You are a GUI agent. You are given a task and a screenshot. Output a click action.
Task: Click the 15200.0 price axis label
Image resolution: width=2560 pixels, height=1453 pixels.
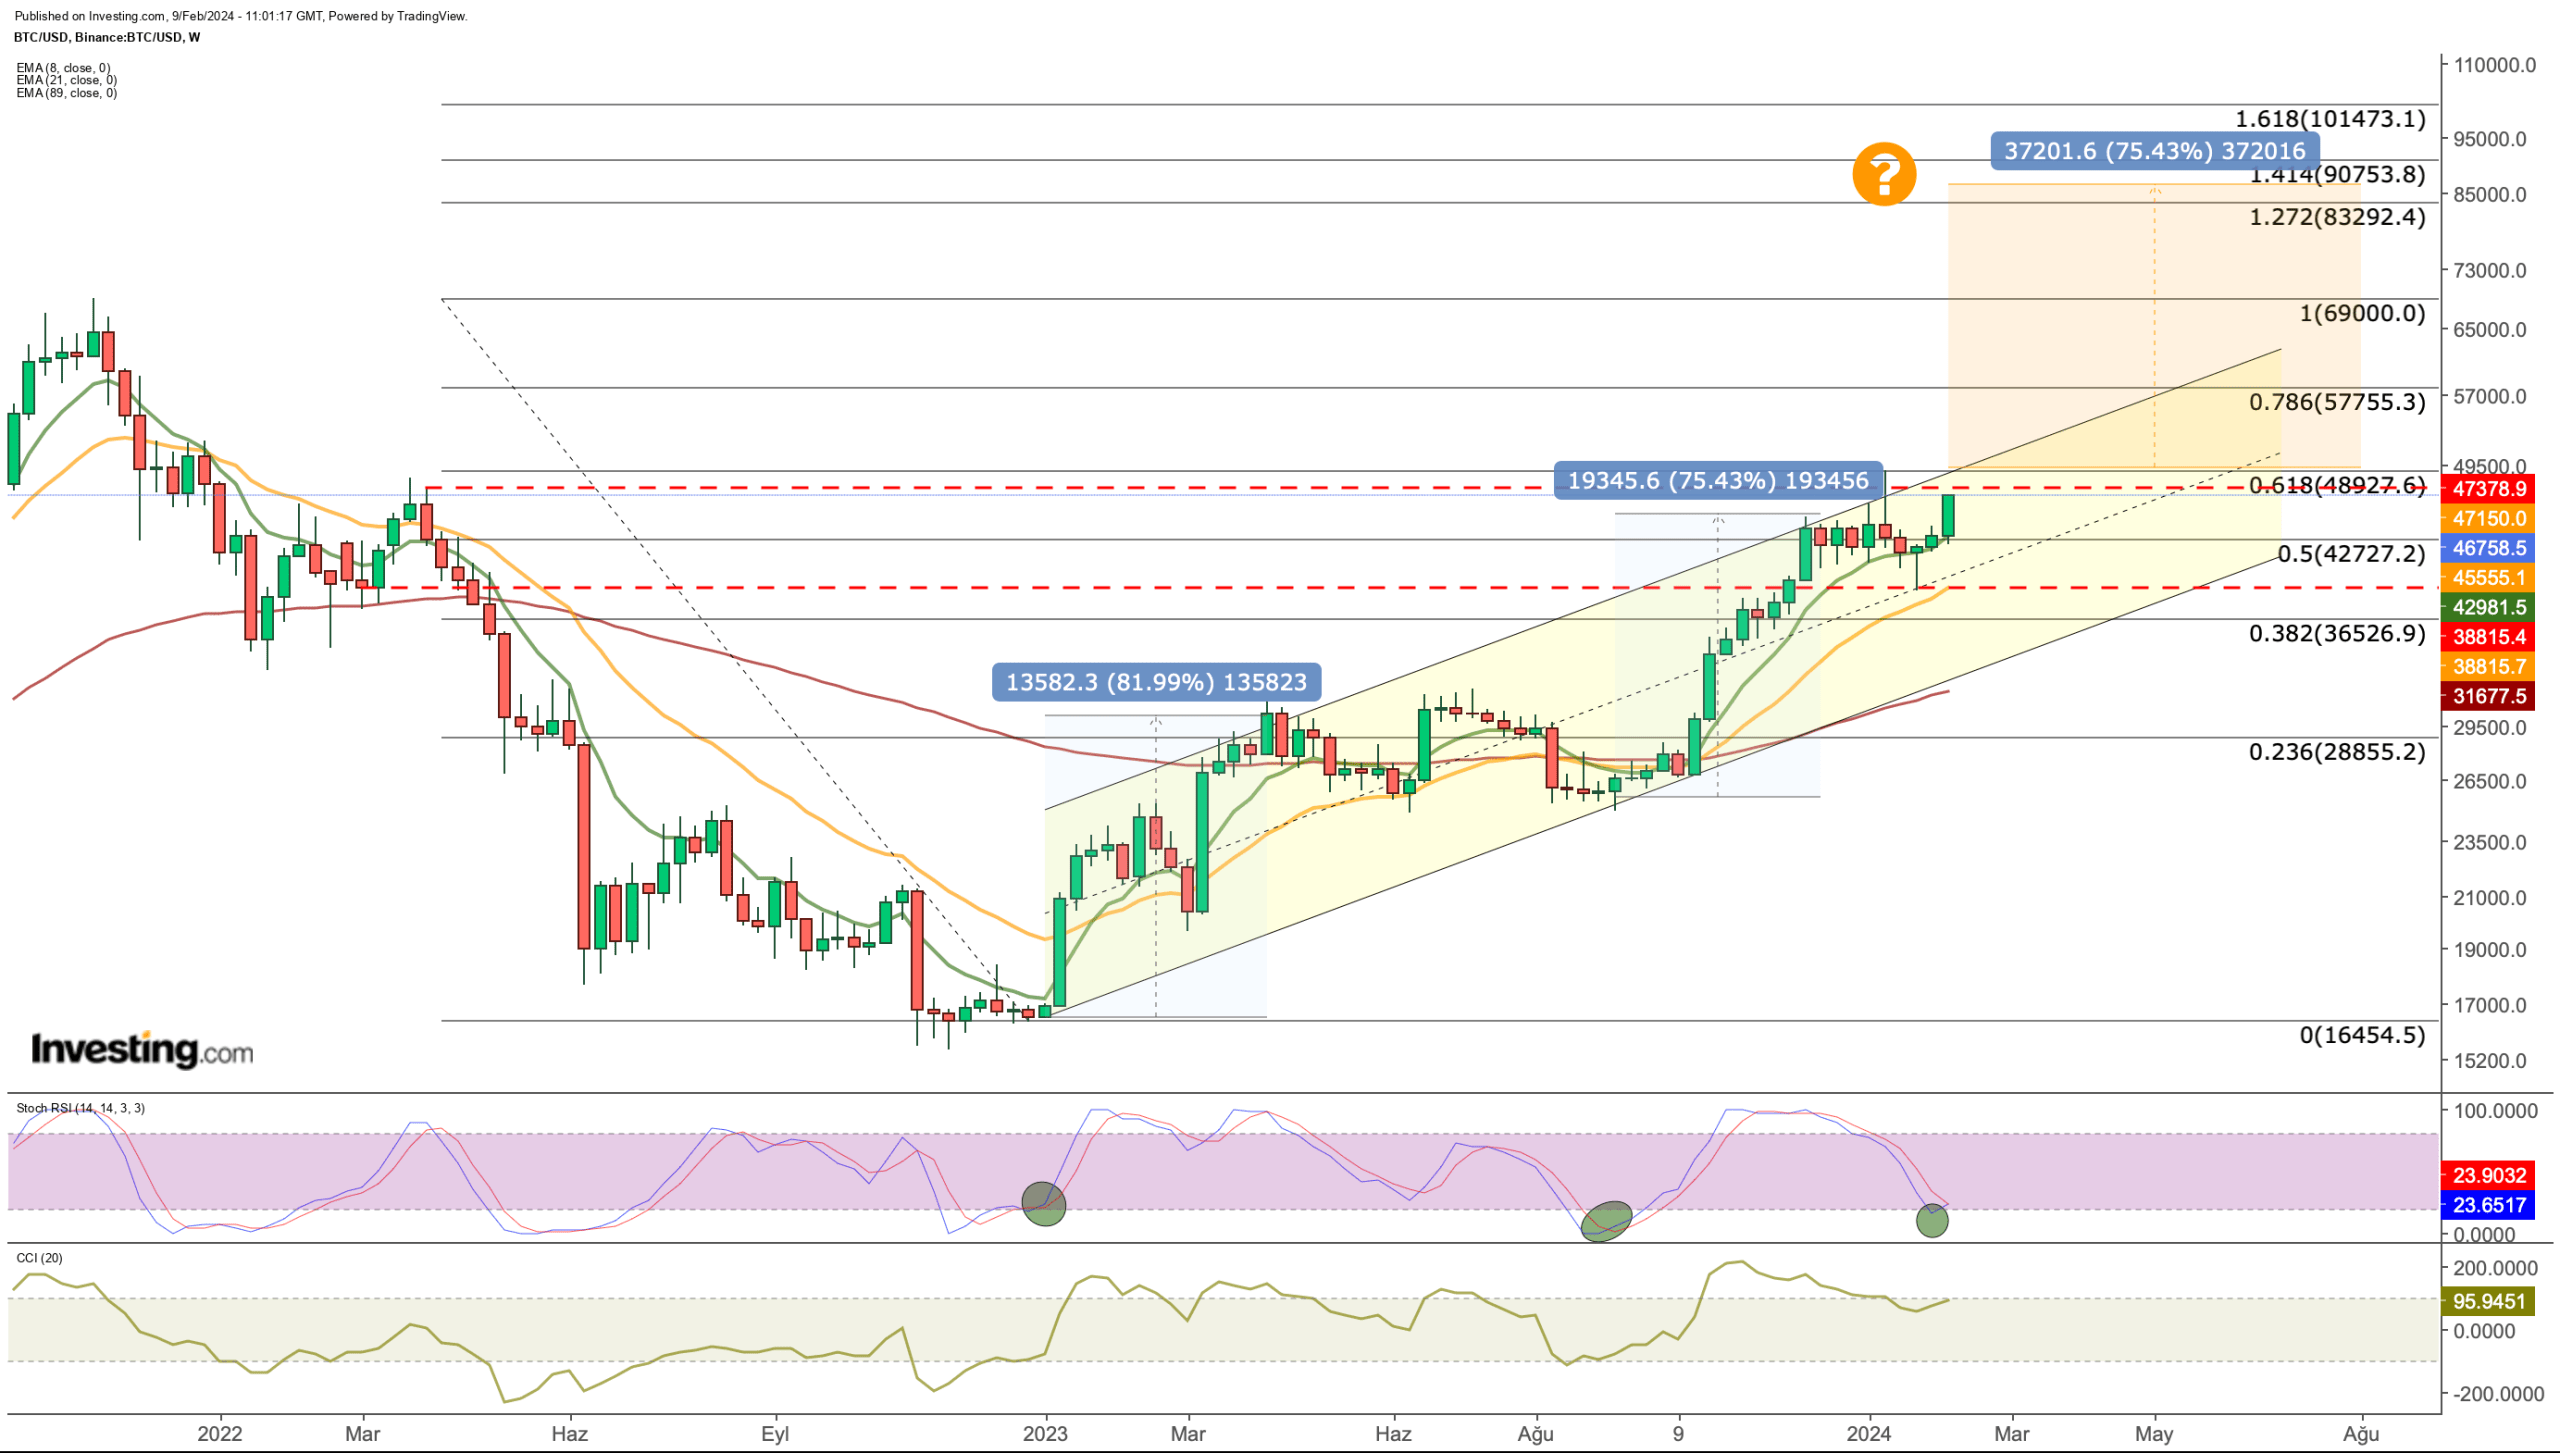2490,1061
